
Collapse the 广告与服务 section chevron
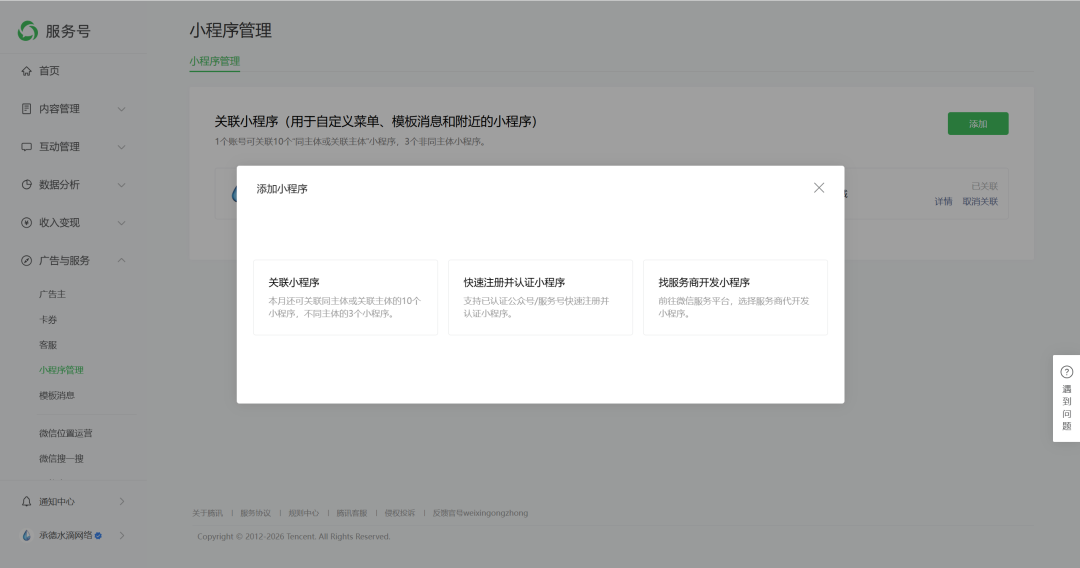click(x=121, y=260)
